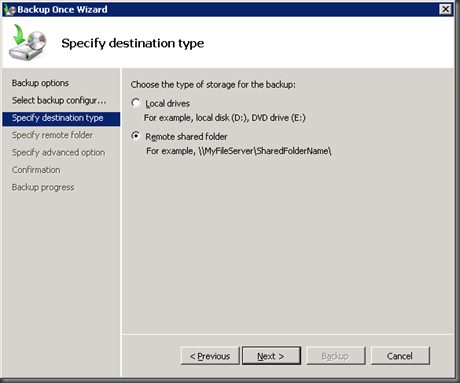Open the Backup options step
This screenshot has height=383, width=460.
pos(40,83)
